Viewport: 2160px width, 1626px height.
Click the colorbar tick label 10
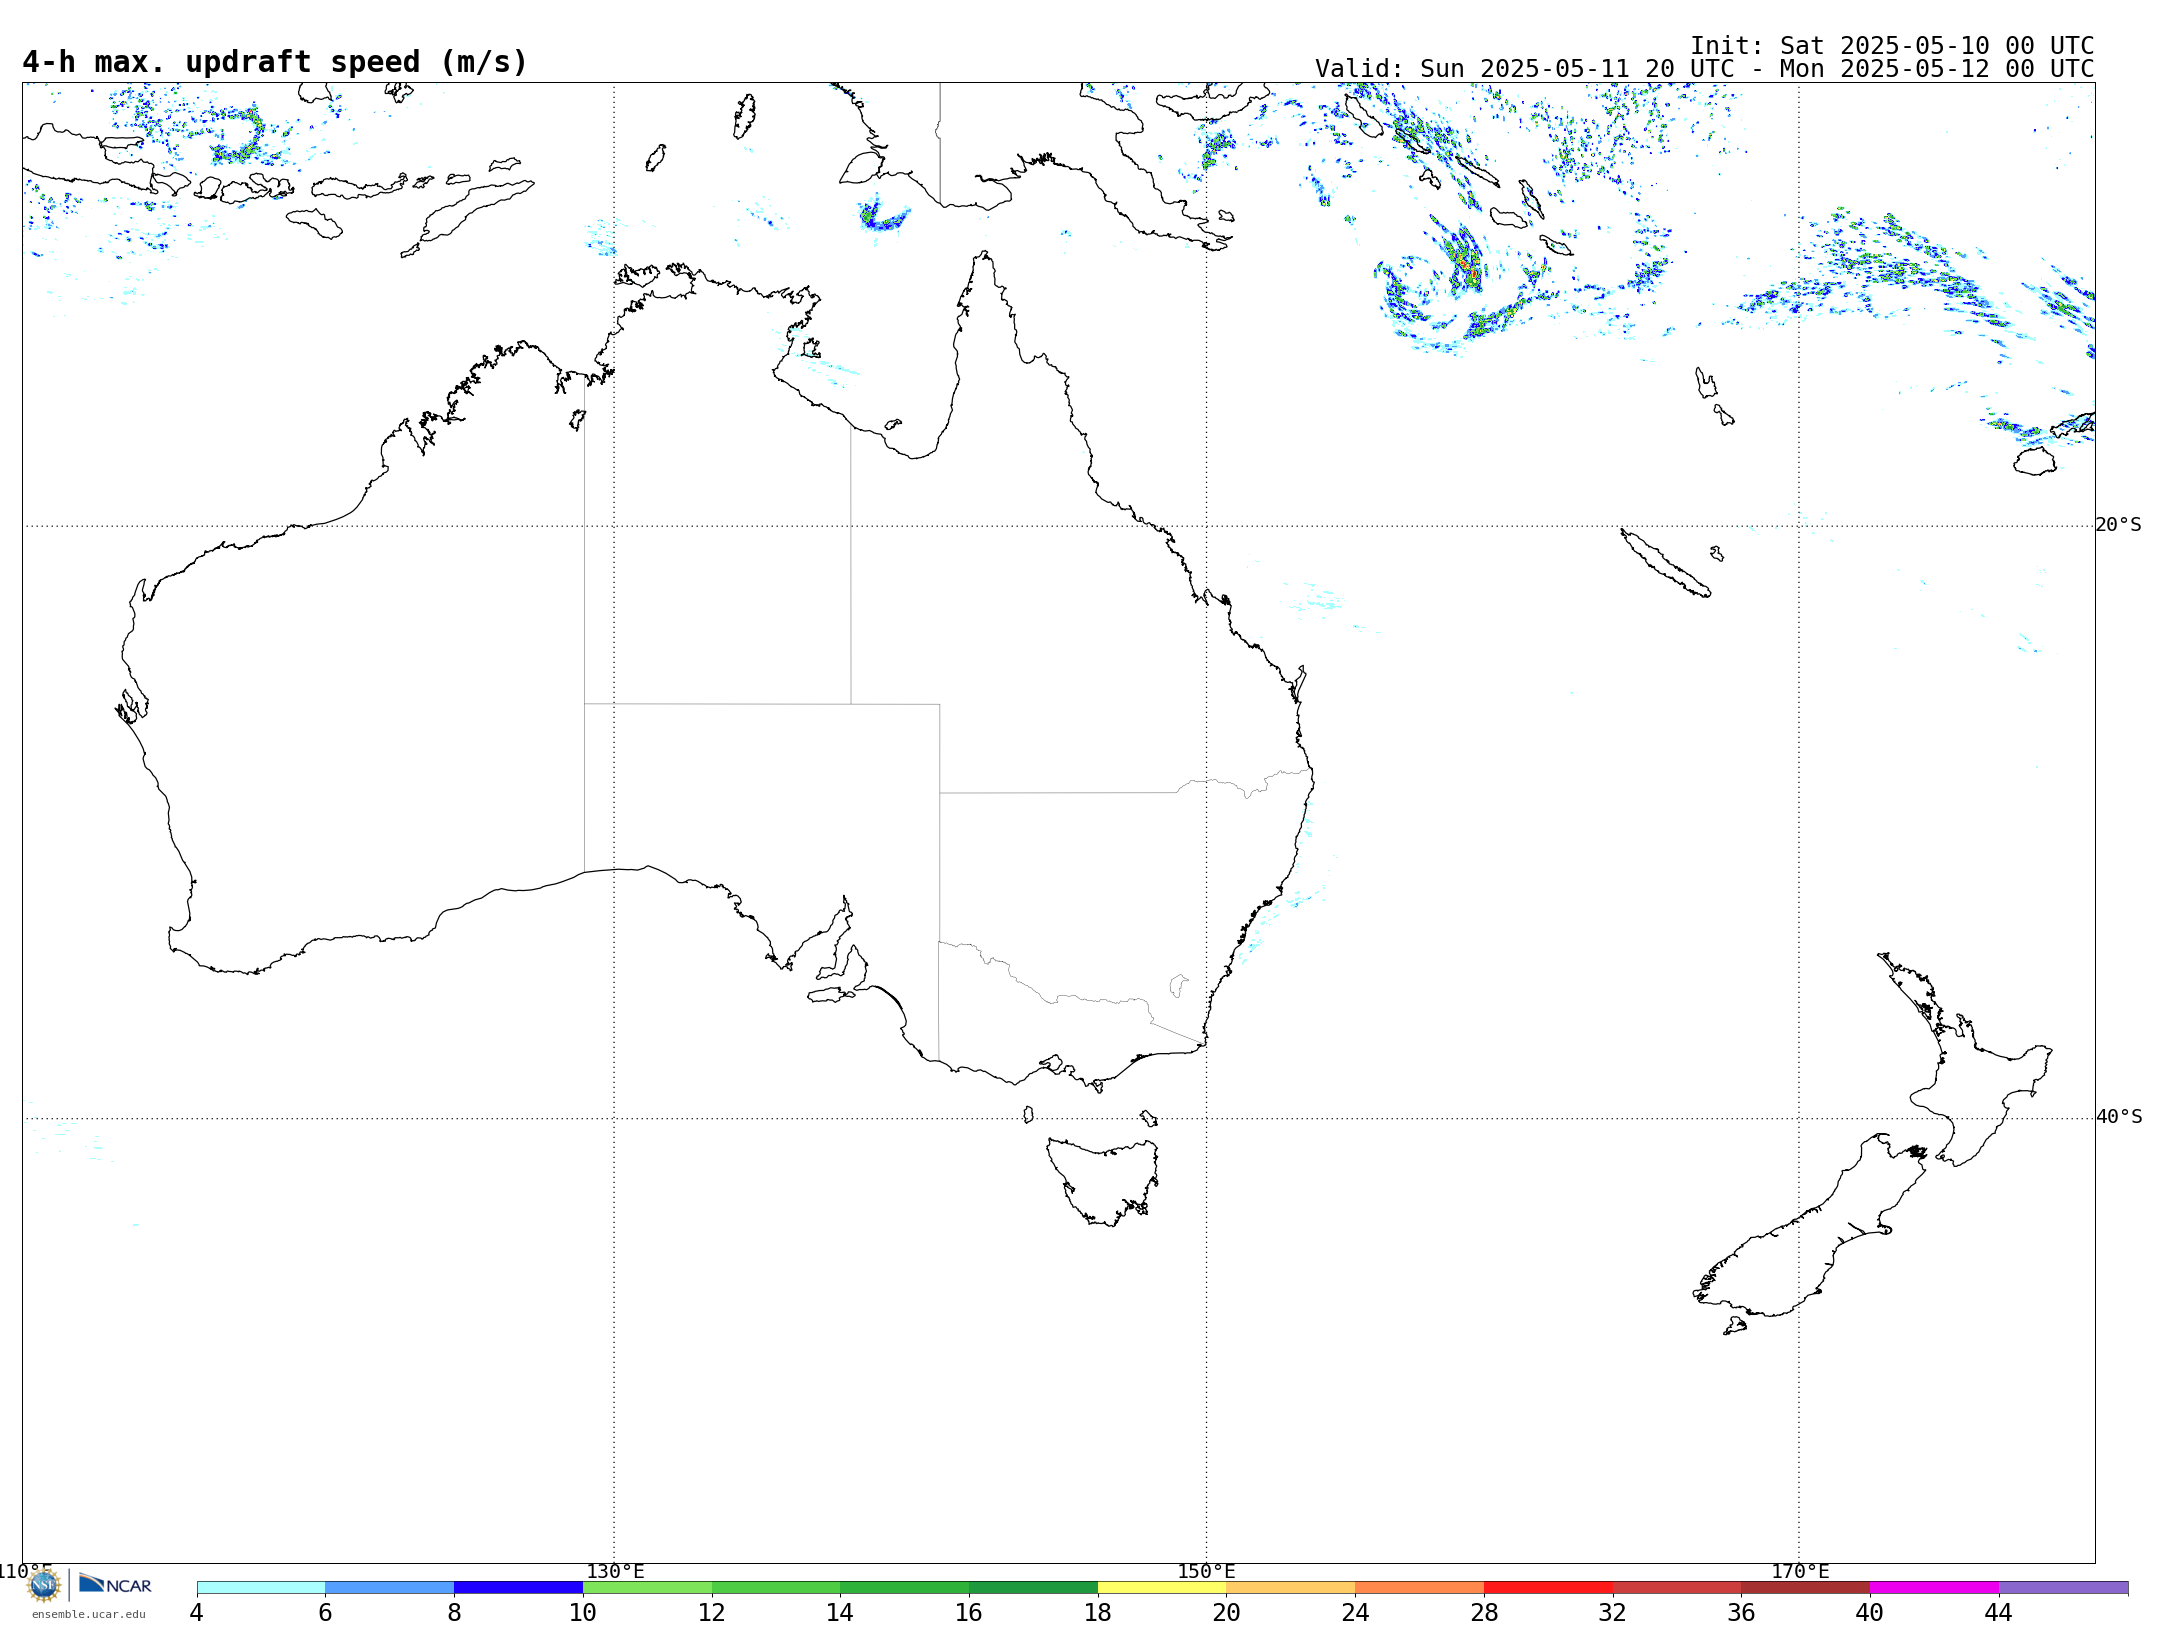tap(583, 1613)
